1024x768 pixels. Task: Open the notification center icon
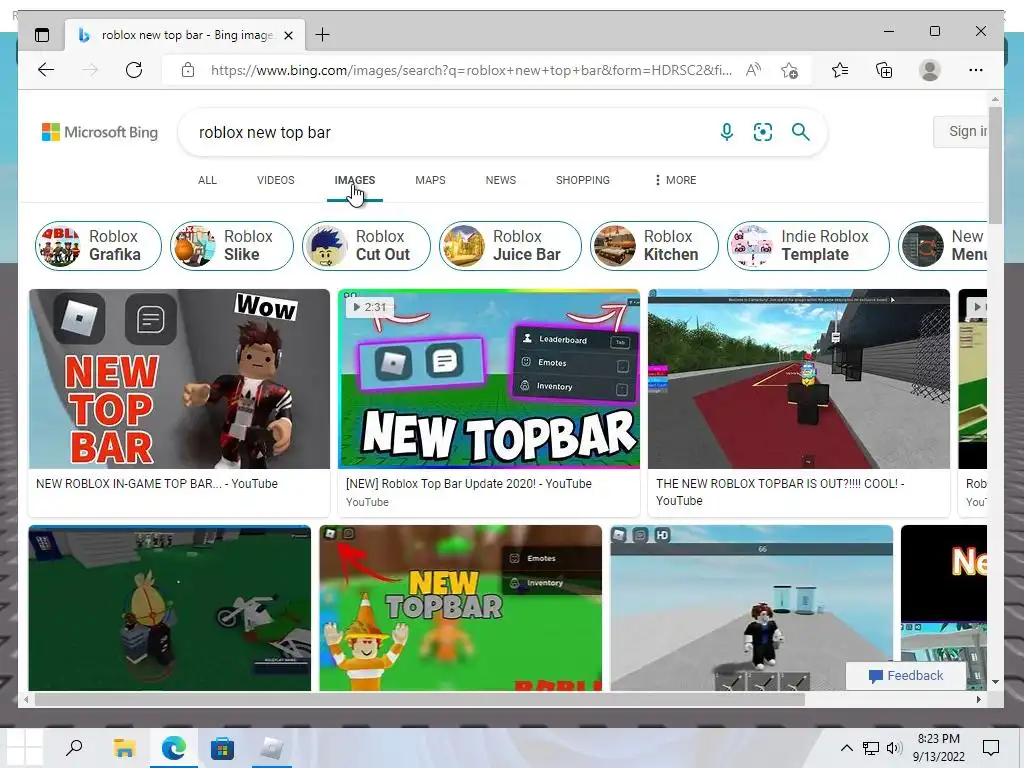pos(991,748)
